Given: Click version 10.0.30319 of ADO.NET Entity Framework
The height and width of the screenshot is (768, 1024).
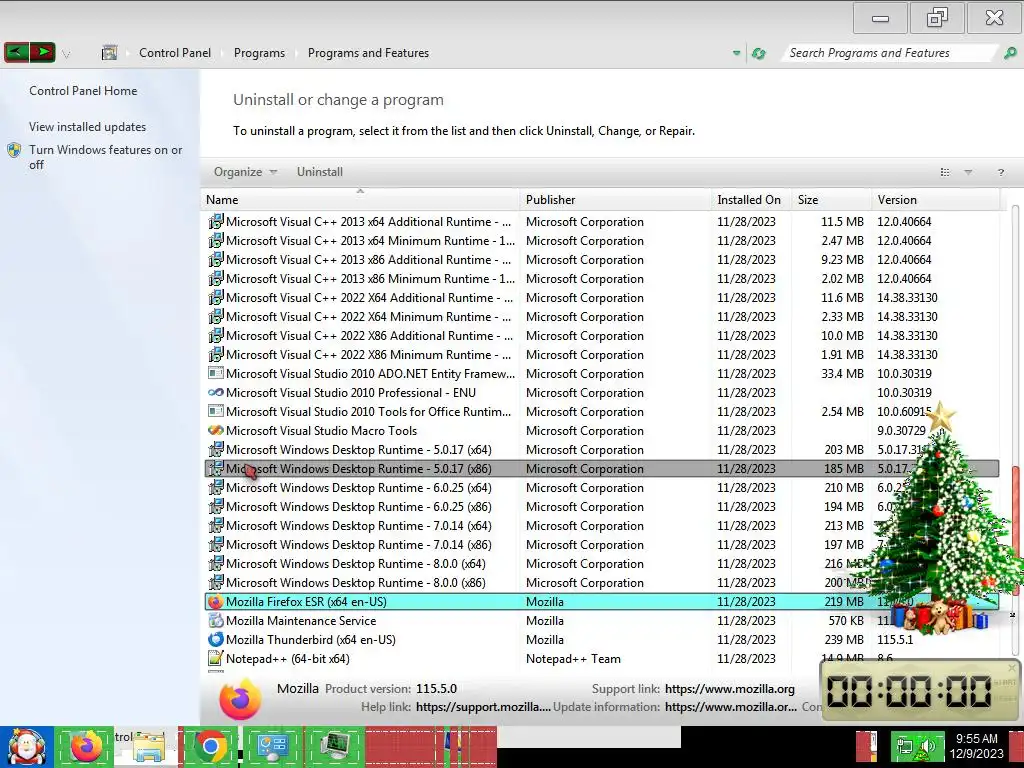Looking at the screenshot, I should point(904,374).
